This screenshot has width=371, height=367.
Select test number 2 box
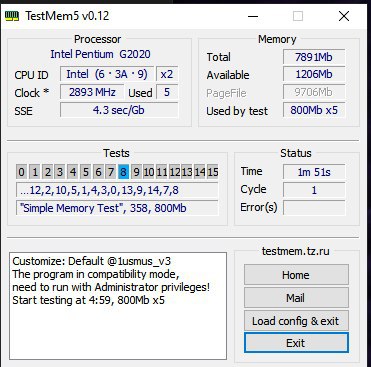(x=48, y=172)
